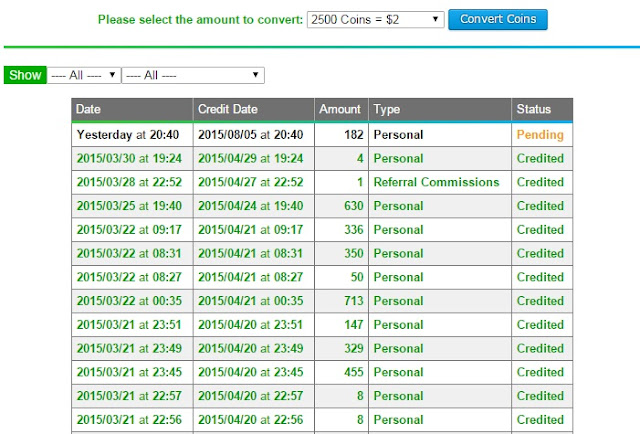This screenshot has height=434, width=640.
Task: Click the amount 630 cell
Action: click(351, 206)
